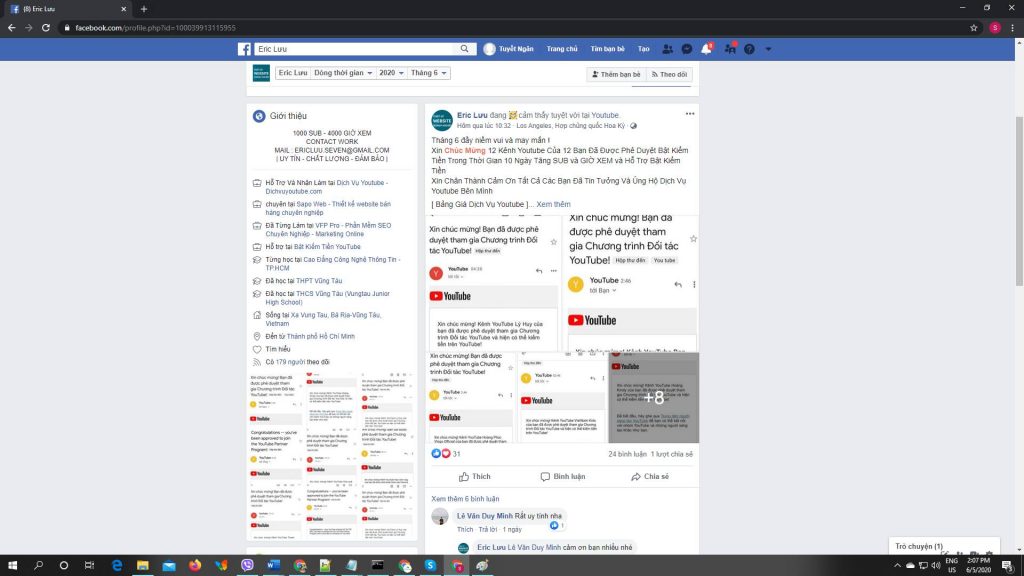This screenshot has width=1024, height=576.
Task: Show hidden system tray icons
Action: click(897, 566)
